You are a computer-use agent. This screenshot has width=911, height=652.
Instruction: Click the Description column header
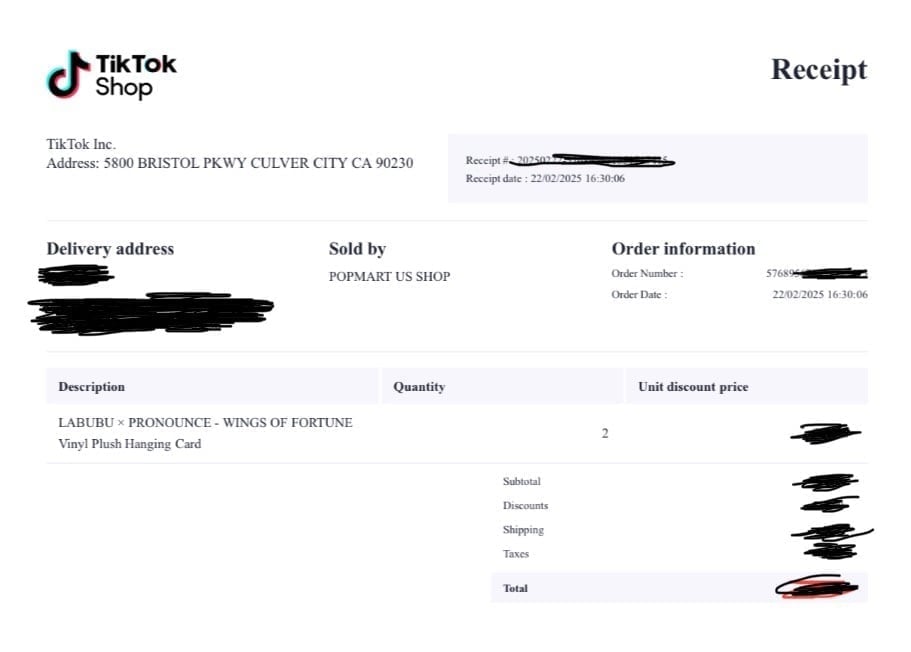pos(91,387)
